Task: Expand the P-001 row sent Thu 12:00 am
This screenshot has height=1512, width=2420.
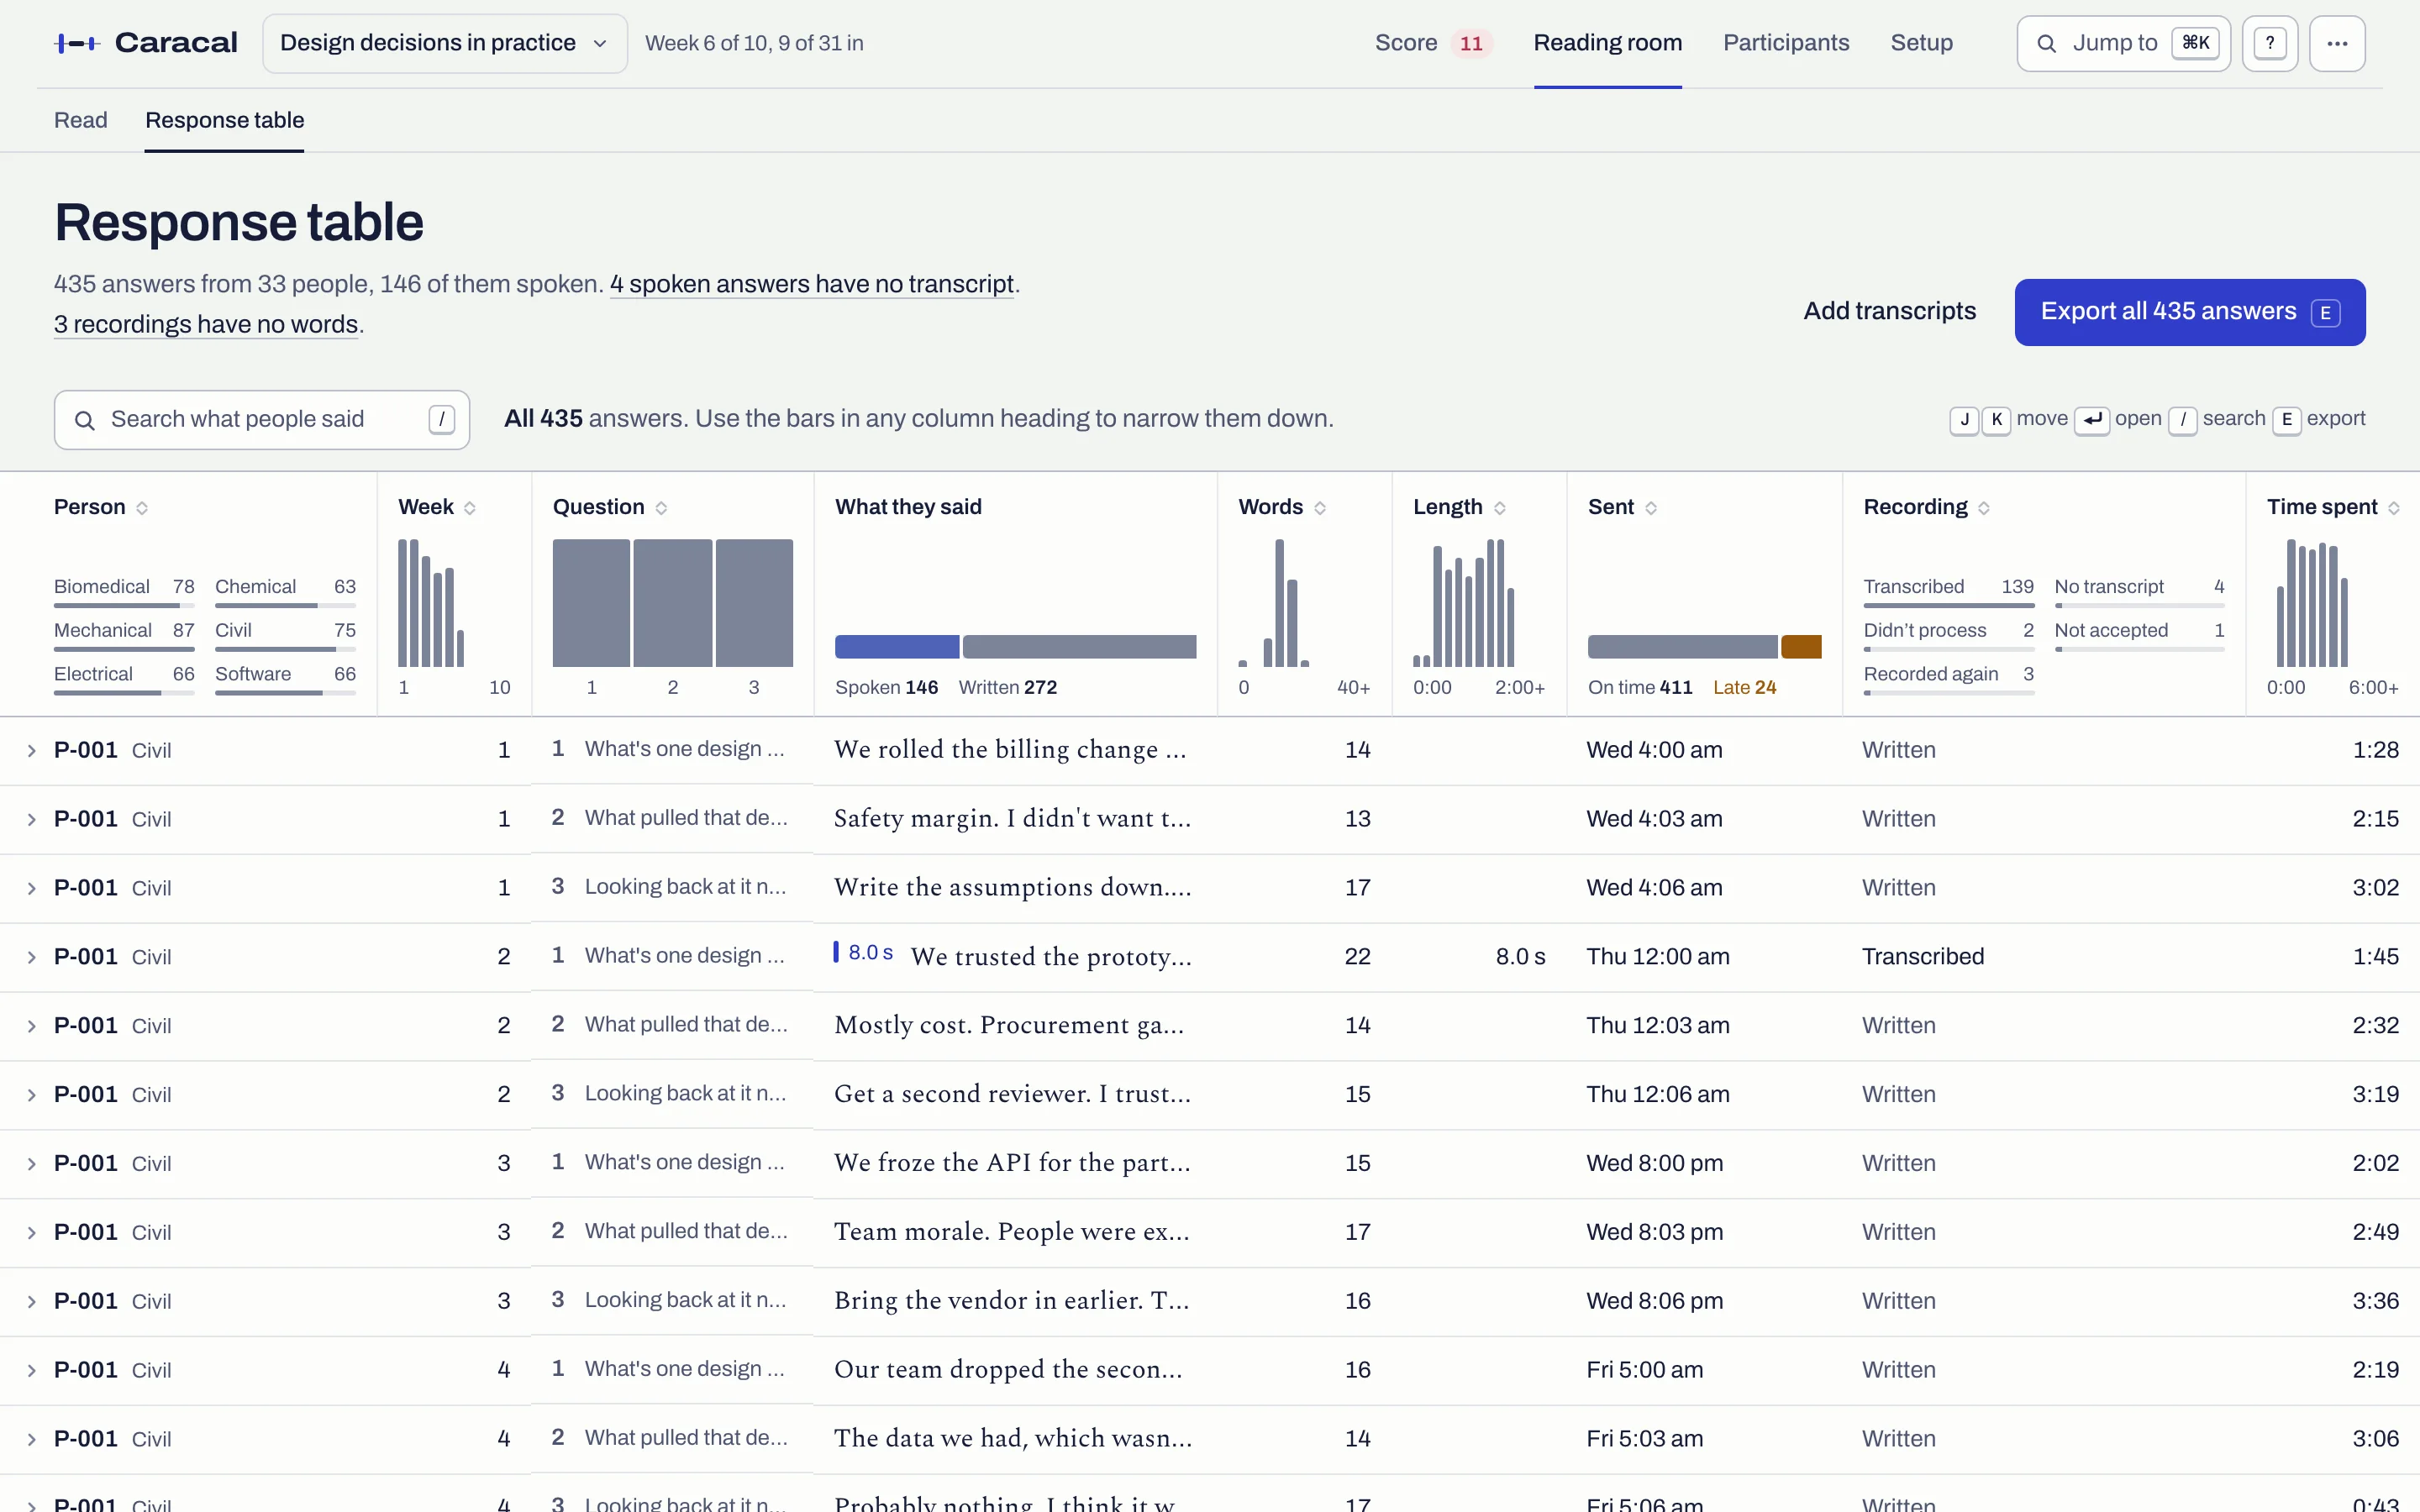Action: pyautogui.click(x=31, y=957)
